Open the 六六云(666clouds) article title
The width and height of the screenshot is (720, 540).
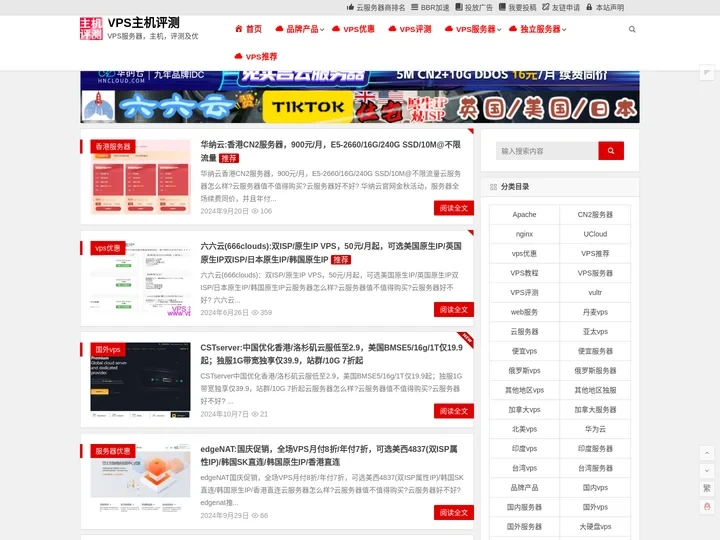pyautogui.click(x=331, y=253)
